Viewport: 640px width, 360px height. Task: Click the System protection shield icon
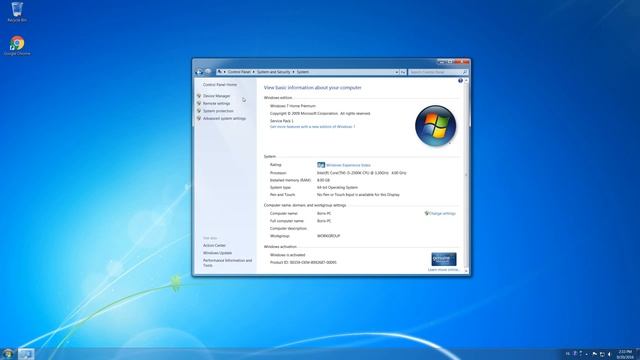[x=199, y=111]
